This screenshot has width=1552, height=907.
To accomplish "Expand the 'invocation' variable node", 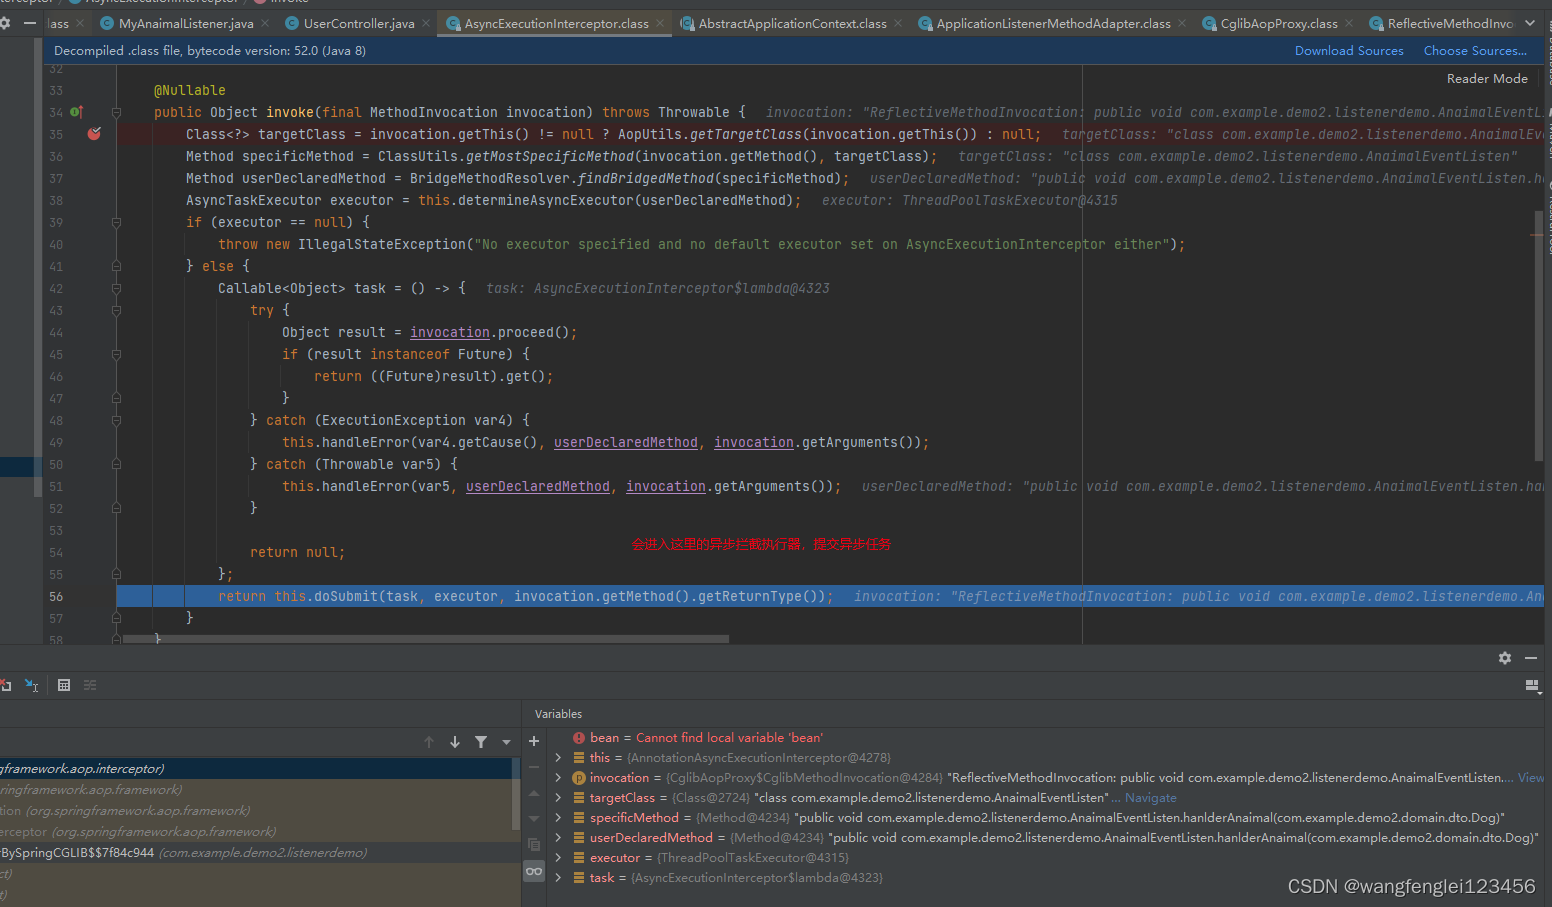I will coord(558,778).
